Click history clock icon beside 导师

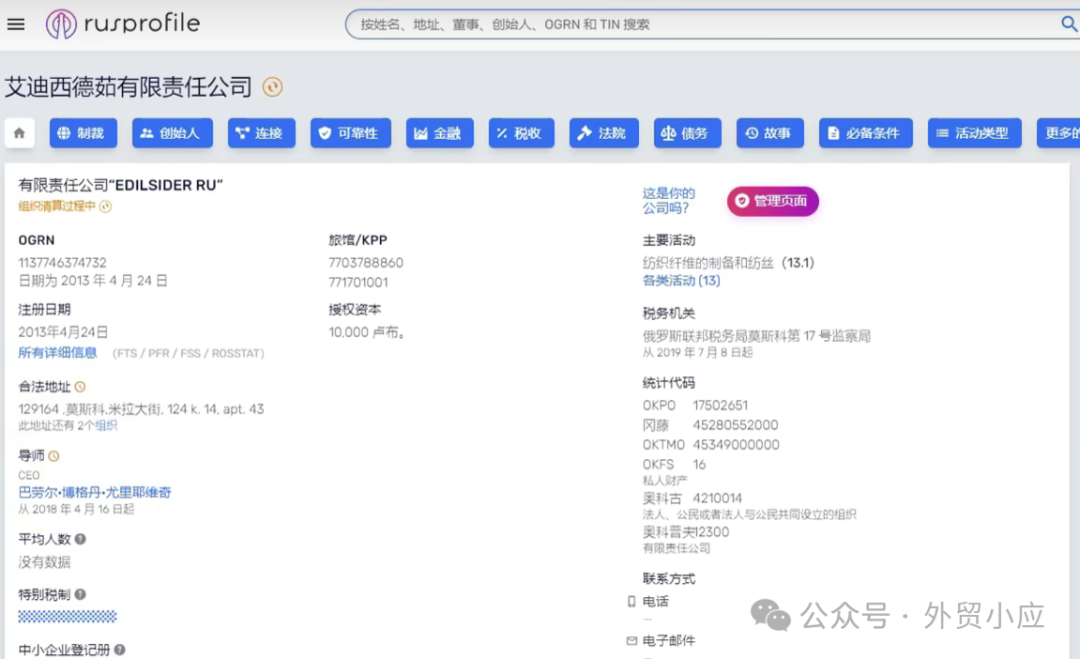tap(54, 456)
